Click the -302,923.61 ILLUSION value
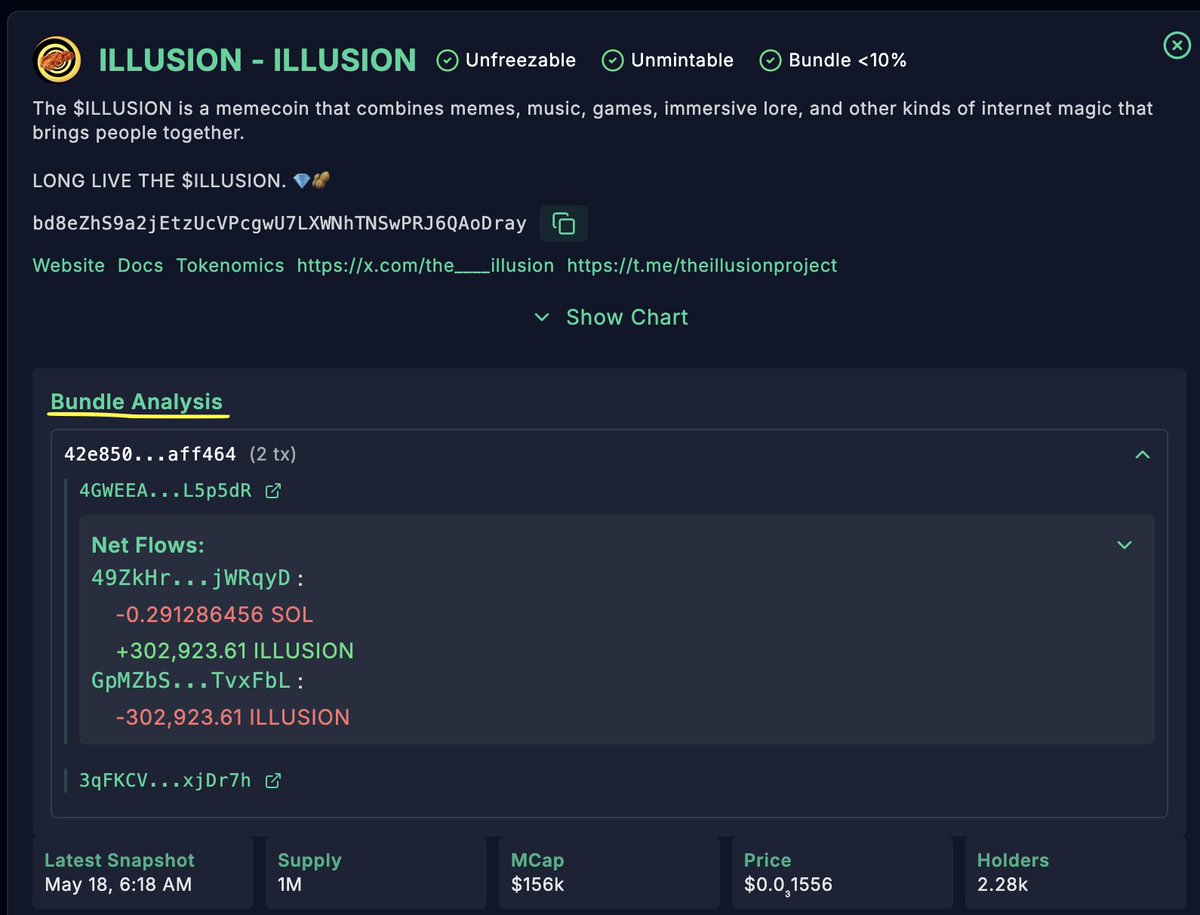This screenshot has height=915, width=1200. (x=233, y=717)
